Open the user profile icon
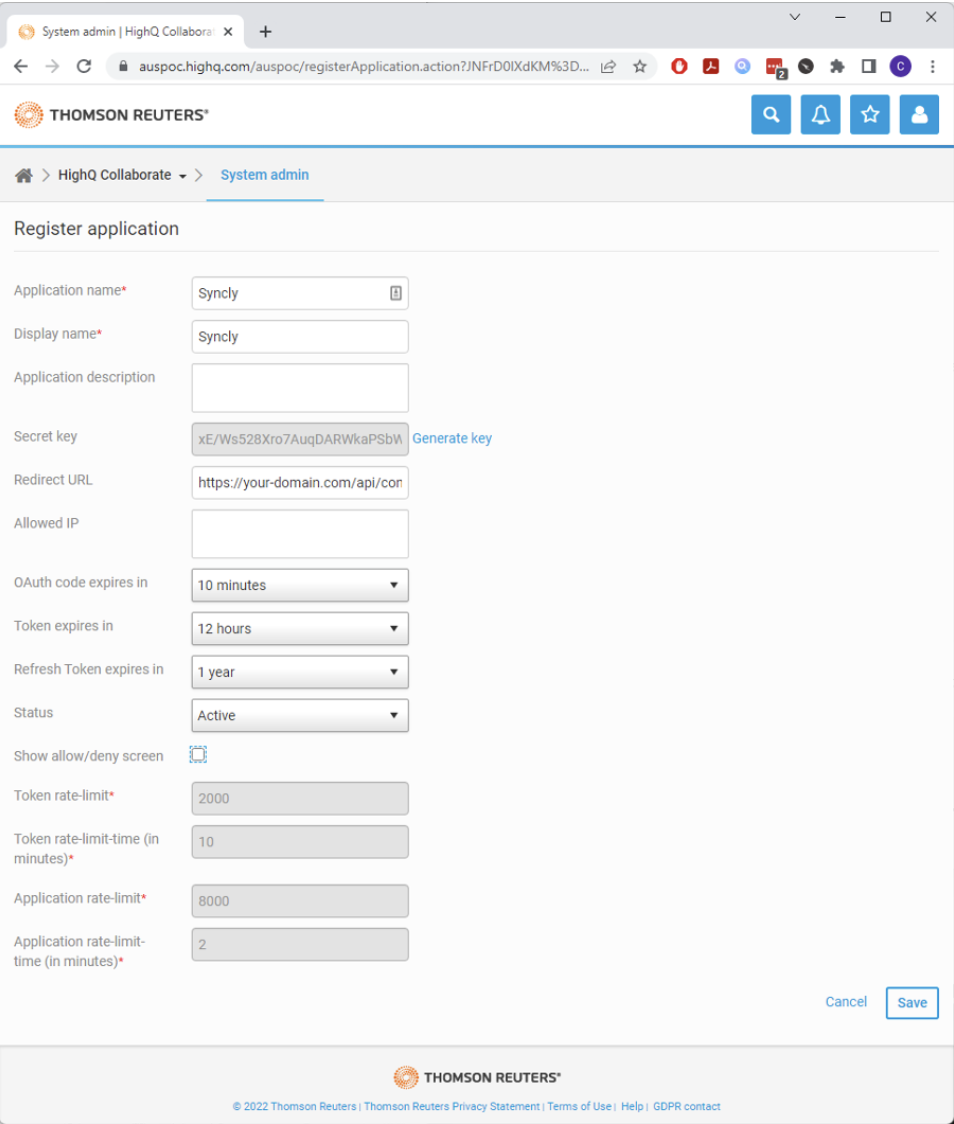 pos(918,114)
